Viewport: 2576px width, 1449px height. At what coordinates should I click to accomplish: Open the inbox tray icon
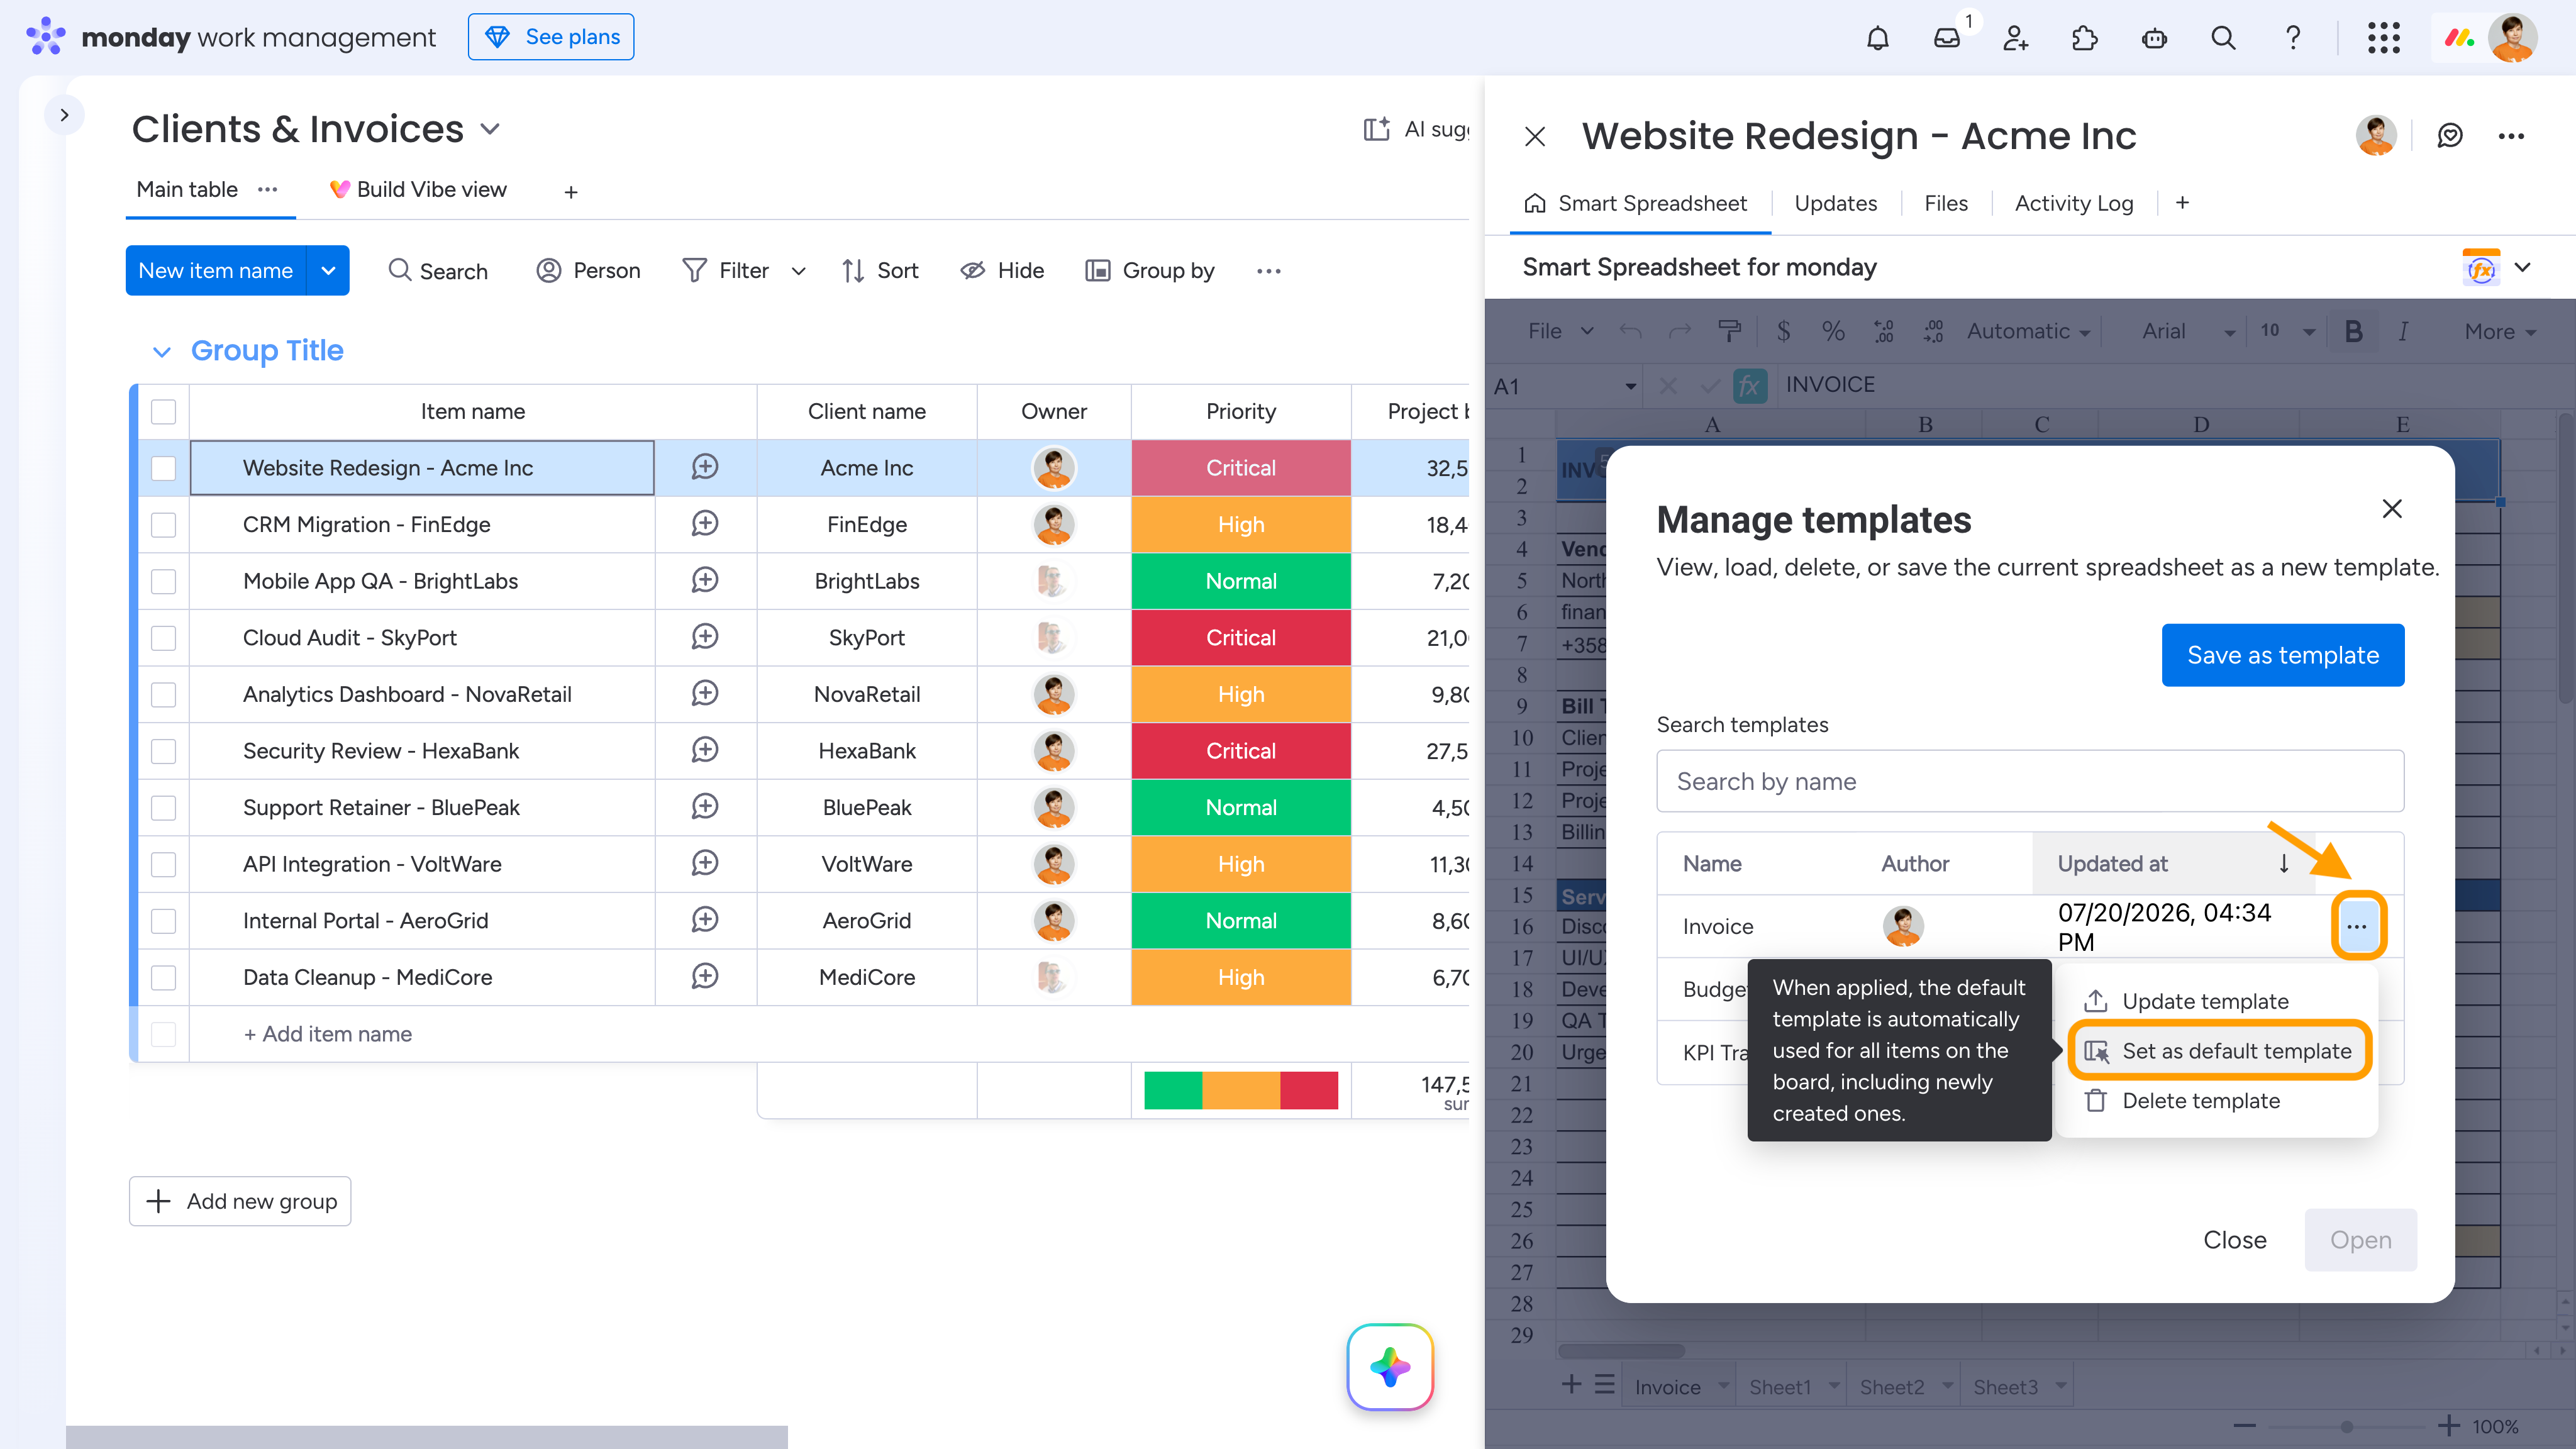point(1946,38)
